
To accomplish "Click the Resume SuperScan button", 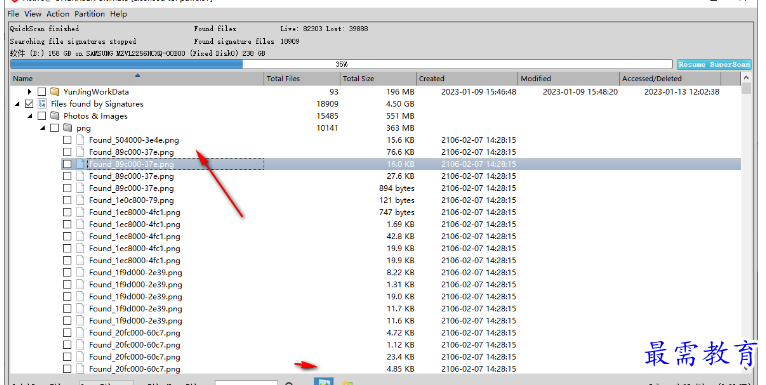I will click(714, 64).
